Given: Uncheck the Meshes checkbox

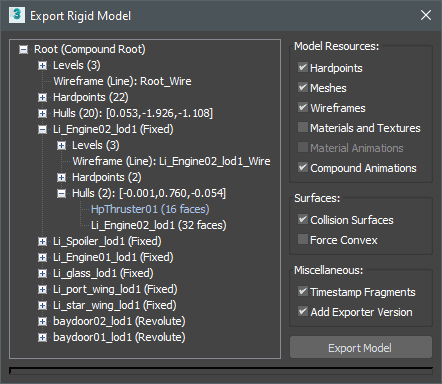Looking at the screenshot, I should [303, 88].
